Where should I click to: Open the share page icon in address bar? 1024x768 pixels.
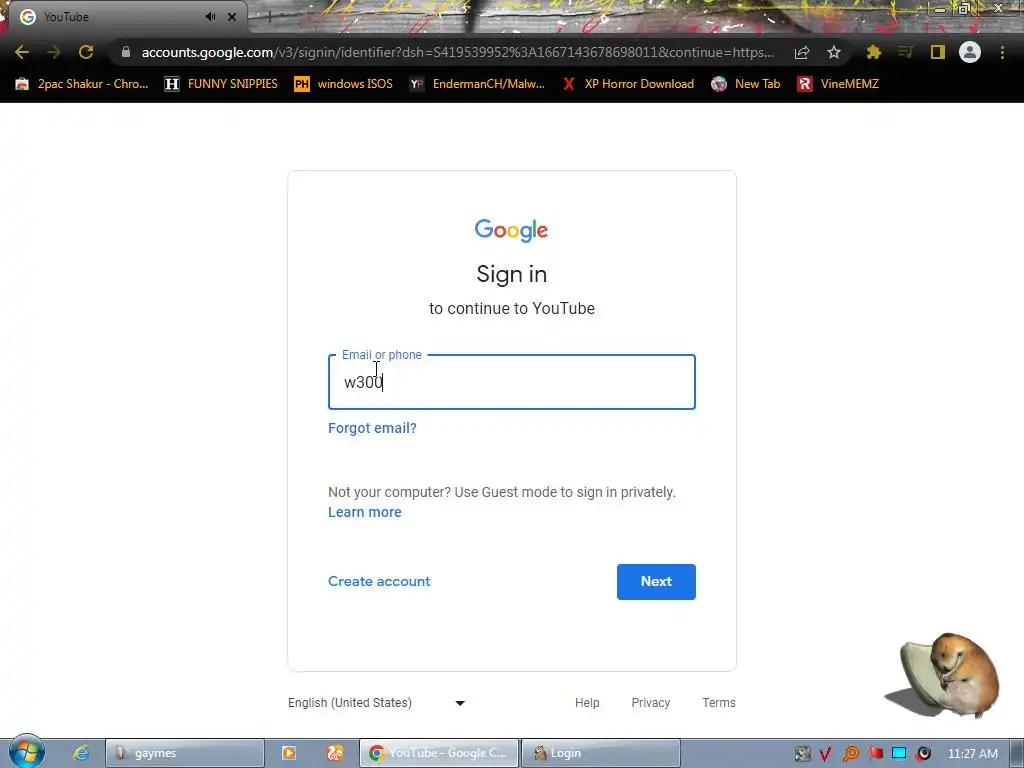(802, 53)
